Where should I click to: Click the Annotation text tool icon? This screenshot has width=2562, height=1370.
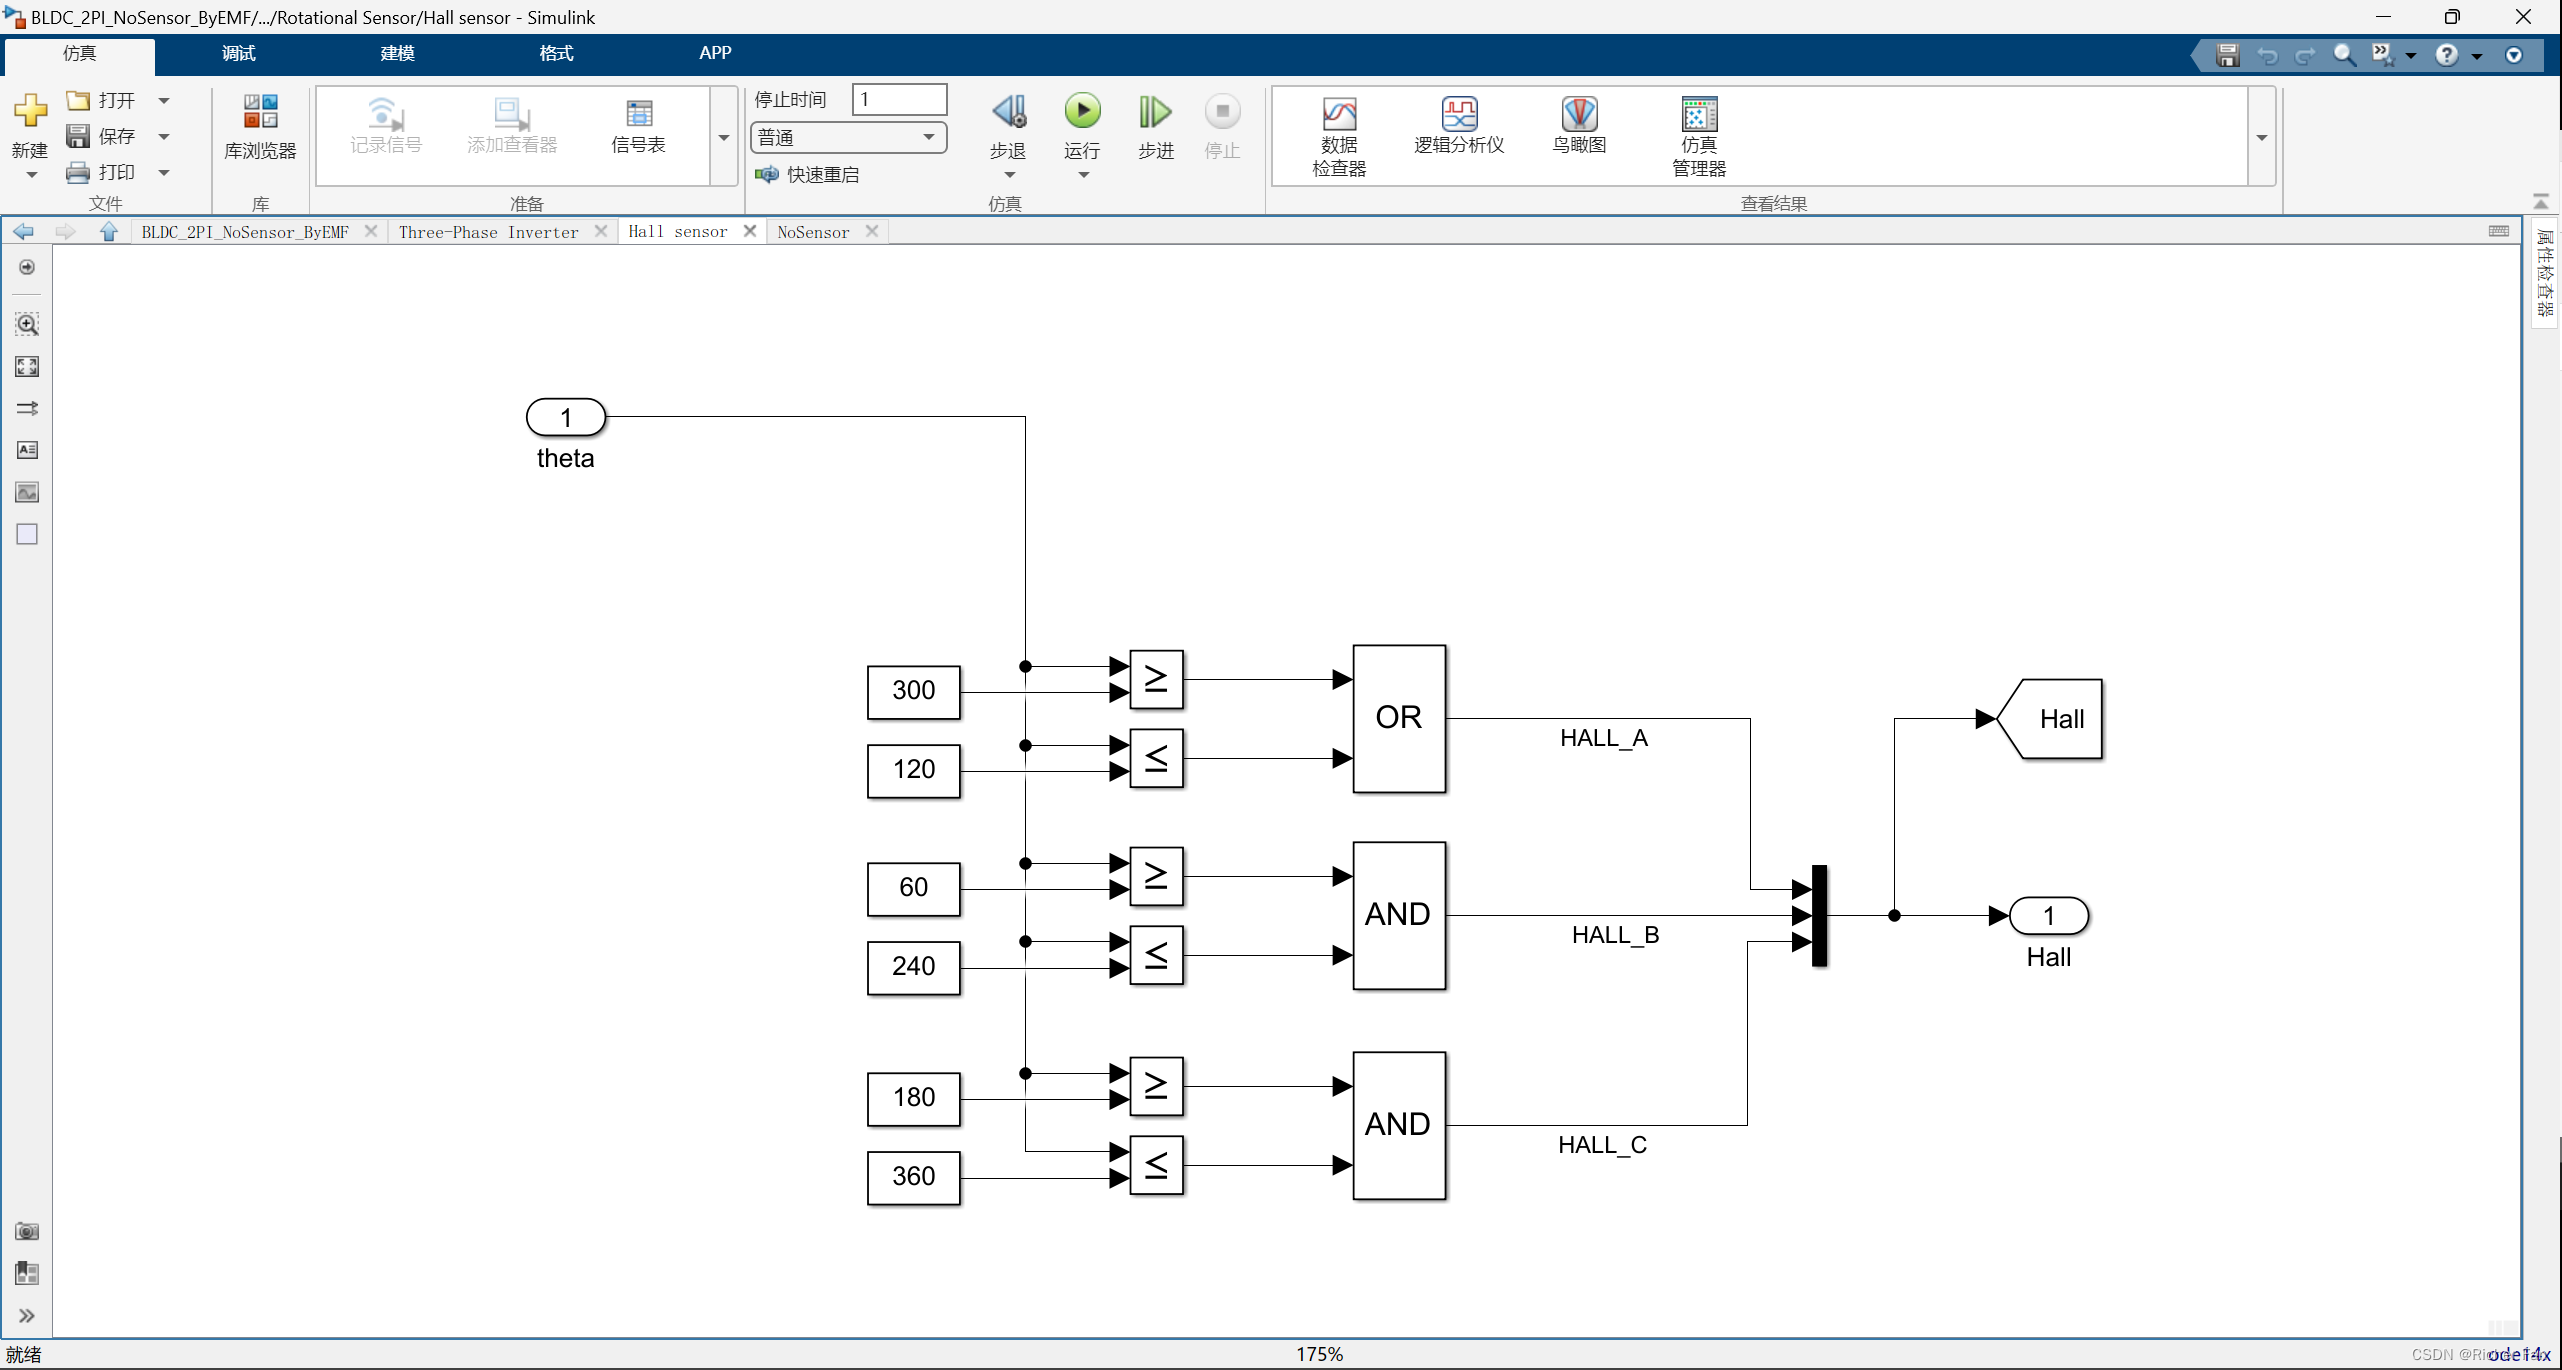tap(27, 450)
